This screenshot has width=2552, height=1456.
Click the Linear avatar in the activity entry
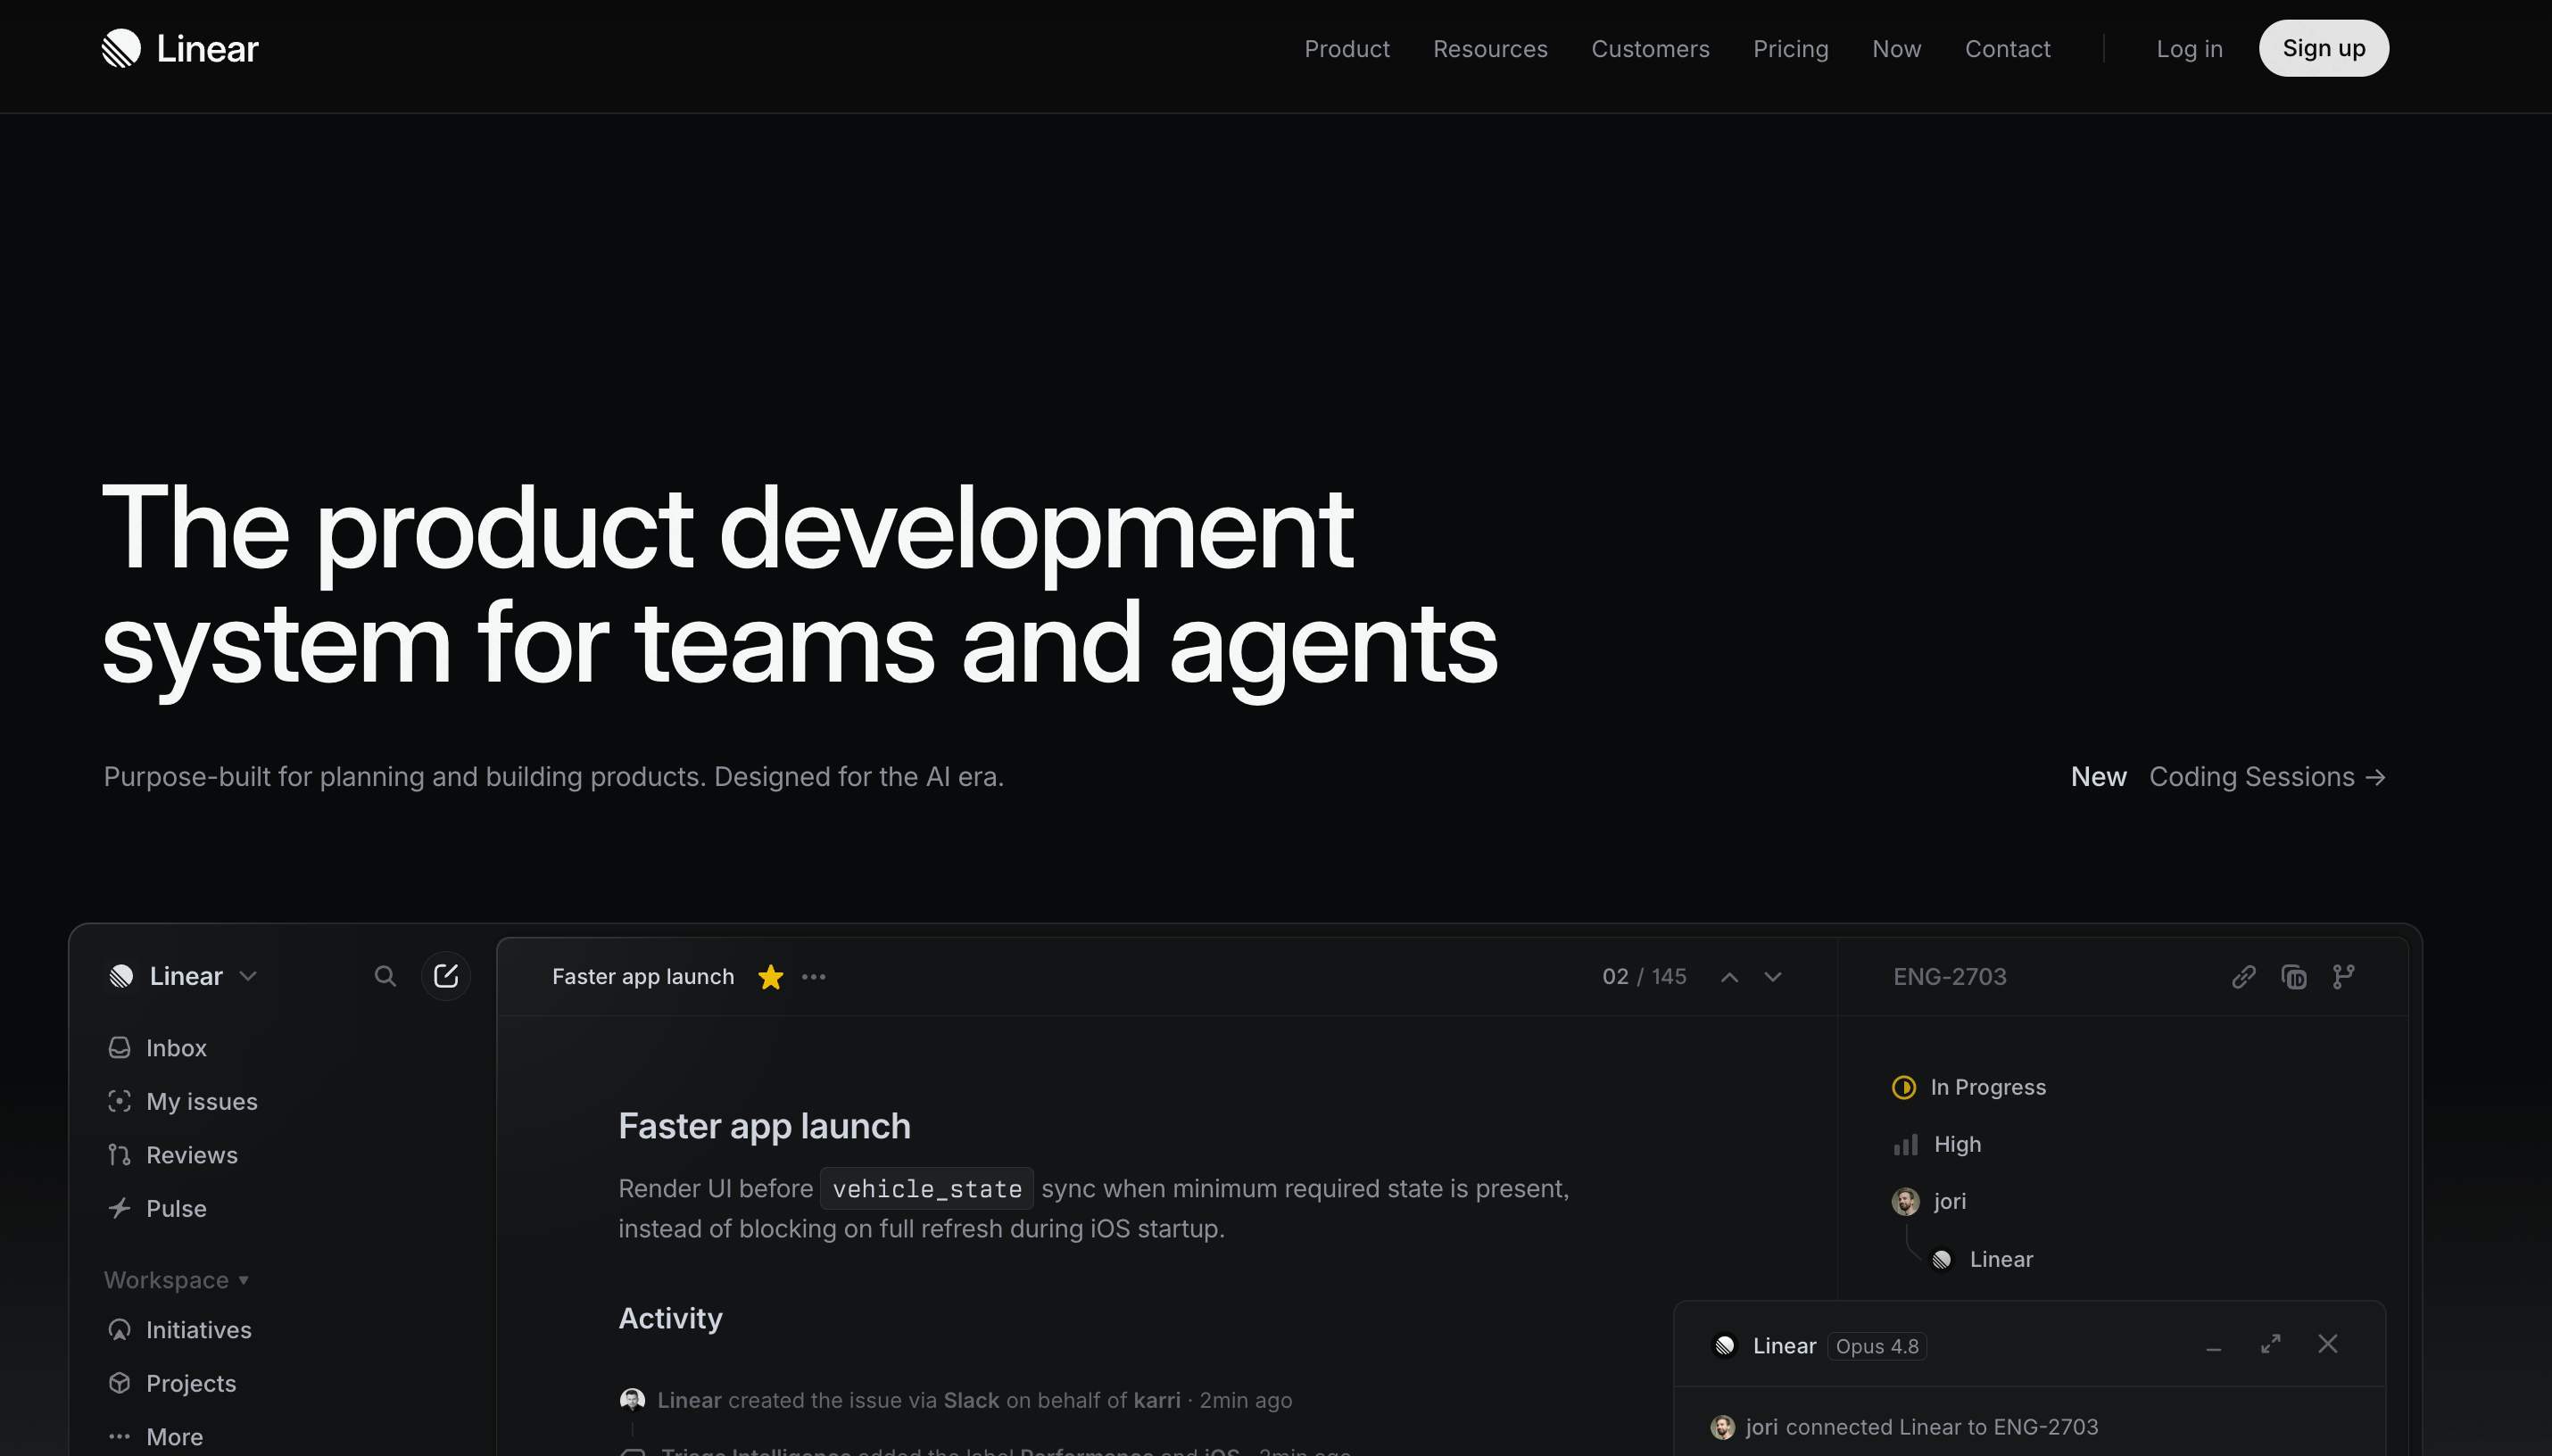pyautogui.click(x=632, y=1399)
